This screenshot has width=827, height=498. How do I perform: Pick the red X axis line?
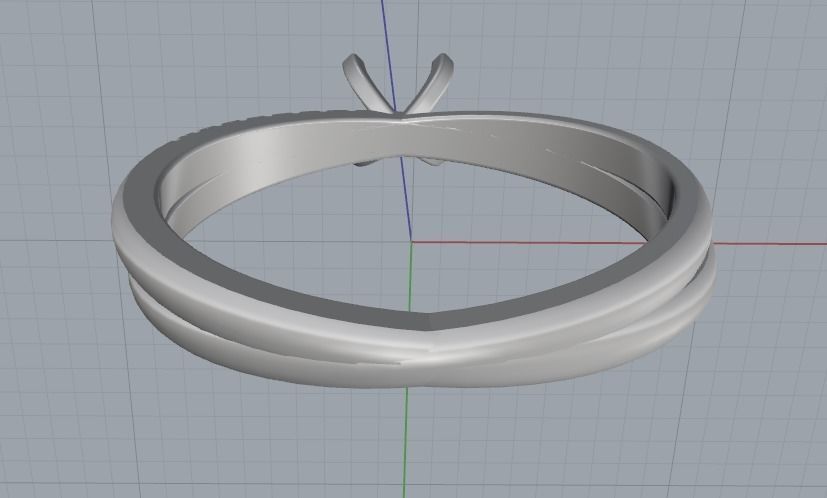click(617, 243)
